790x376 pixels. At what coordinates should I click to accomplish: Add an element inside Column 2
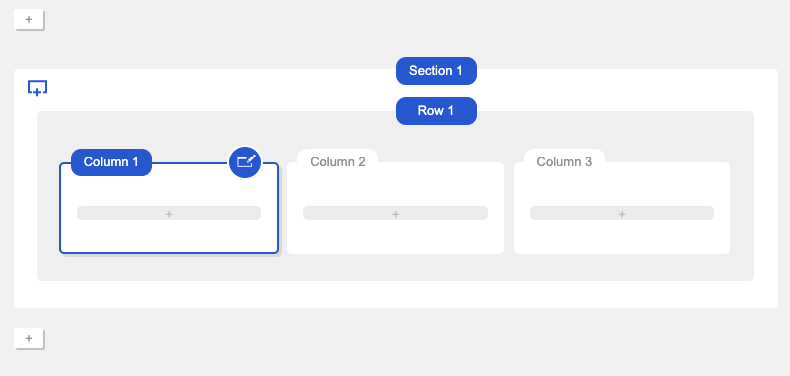click(x=396, y=213)
